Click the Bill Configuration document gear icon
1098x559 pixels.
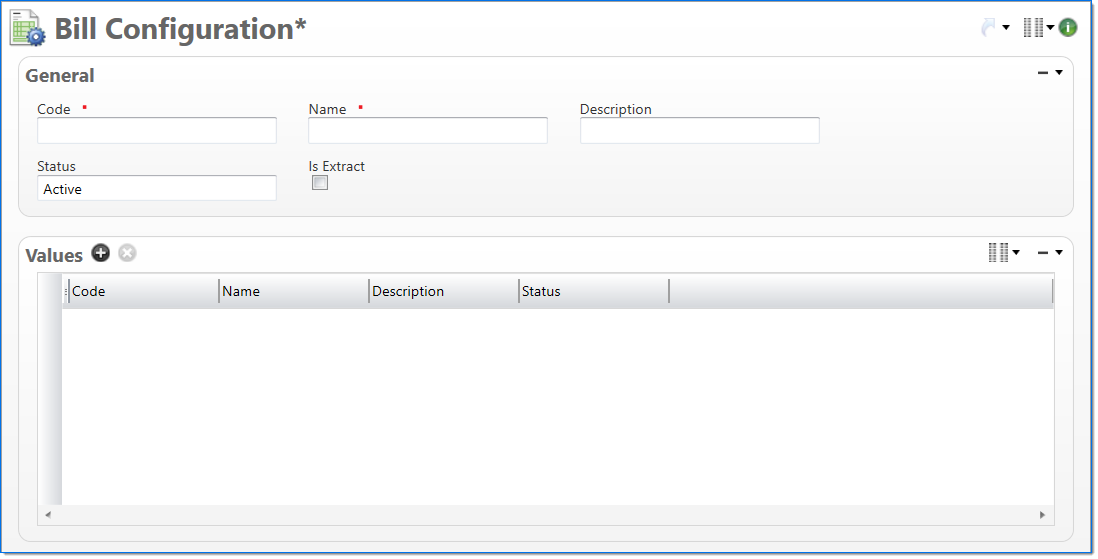[27, 28]
